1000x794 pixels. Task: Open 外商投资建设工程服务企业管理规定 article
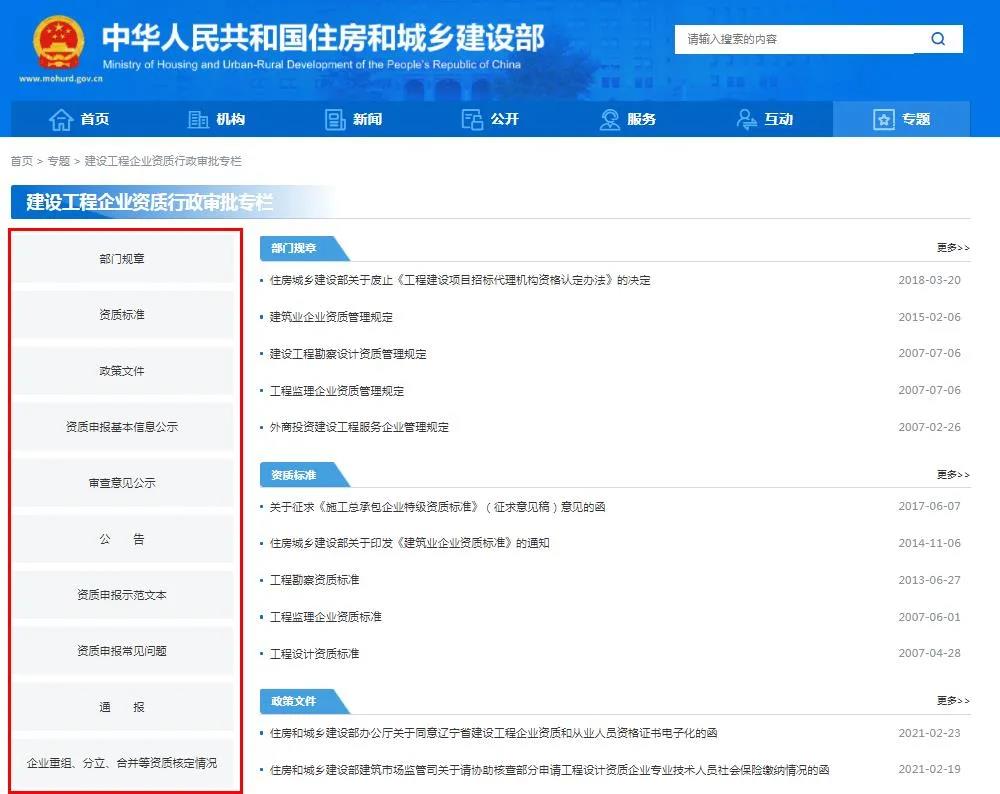359,427
